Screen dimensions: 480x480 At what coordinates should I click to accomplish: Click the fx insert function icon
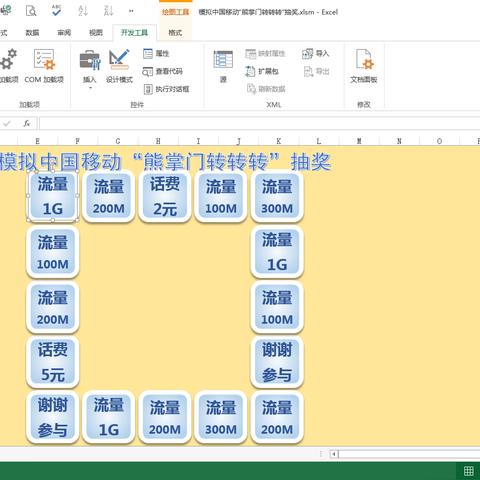tap(27, 124)
